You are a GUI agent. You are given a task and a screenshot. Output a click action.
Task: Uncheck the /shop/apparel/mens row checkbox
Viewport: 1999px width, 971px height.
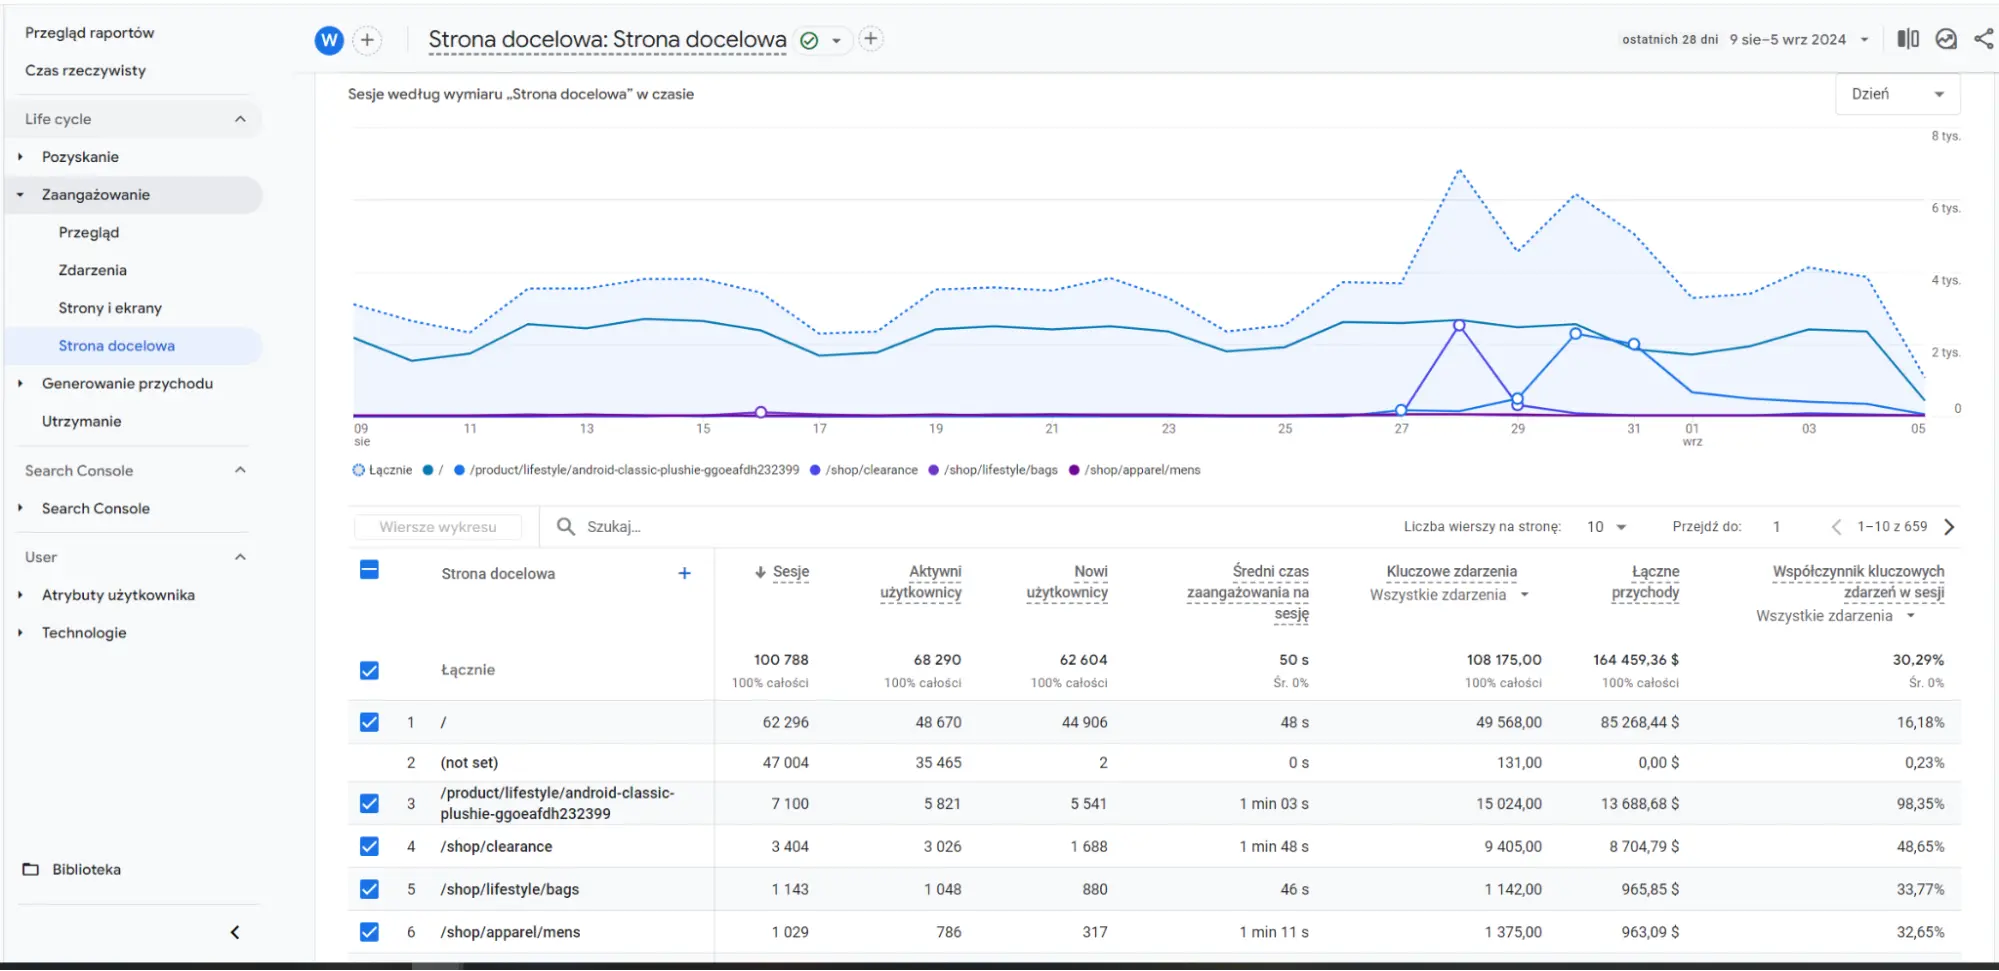(x=369, y=932)
